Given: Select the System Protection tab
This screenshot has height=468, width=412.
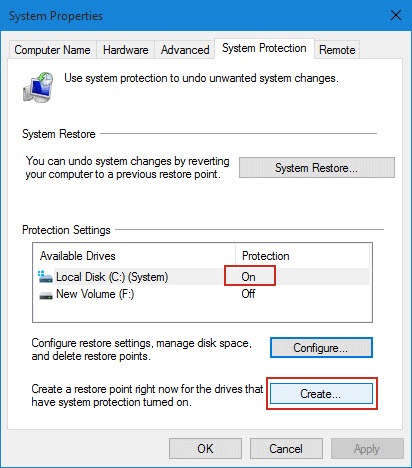Looking at the screenshot, I should [264, 48].
